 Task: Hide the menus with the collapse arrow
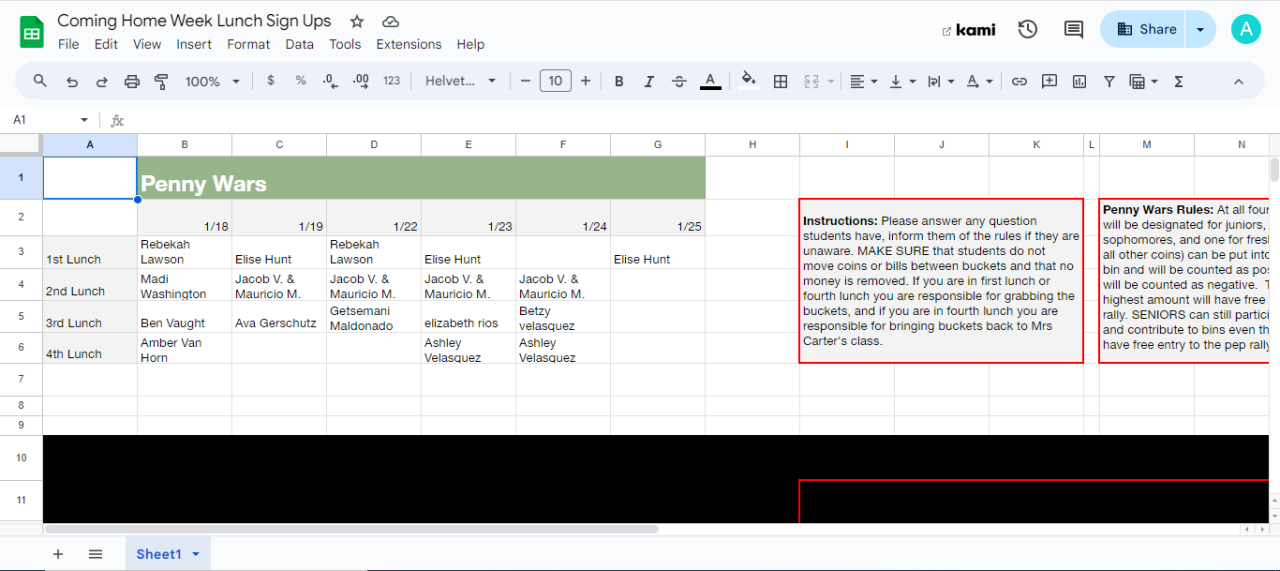(x=1238, y=81)
